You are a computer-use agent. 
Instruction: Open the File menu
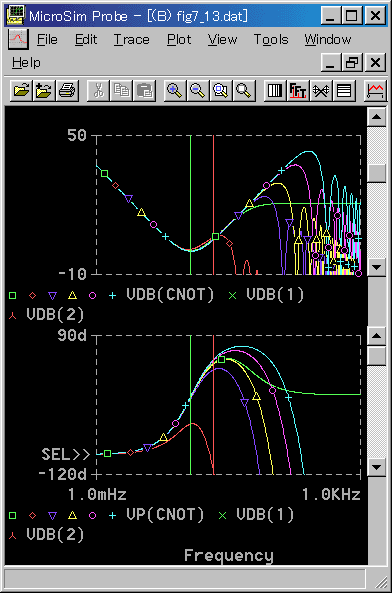click(47, 40)
